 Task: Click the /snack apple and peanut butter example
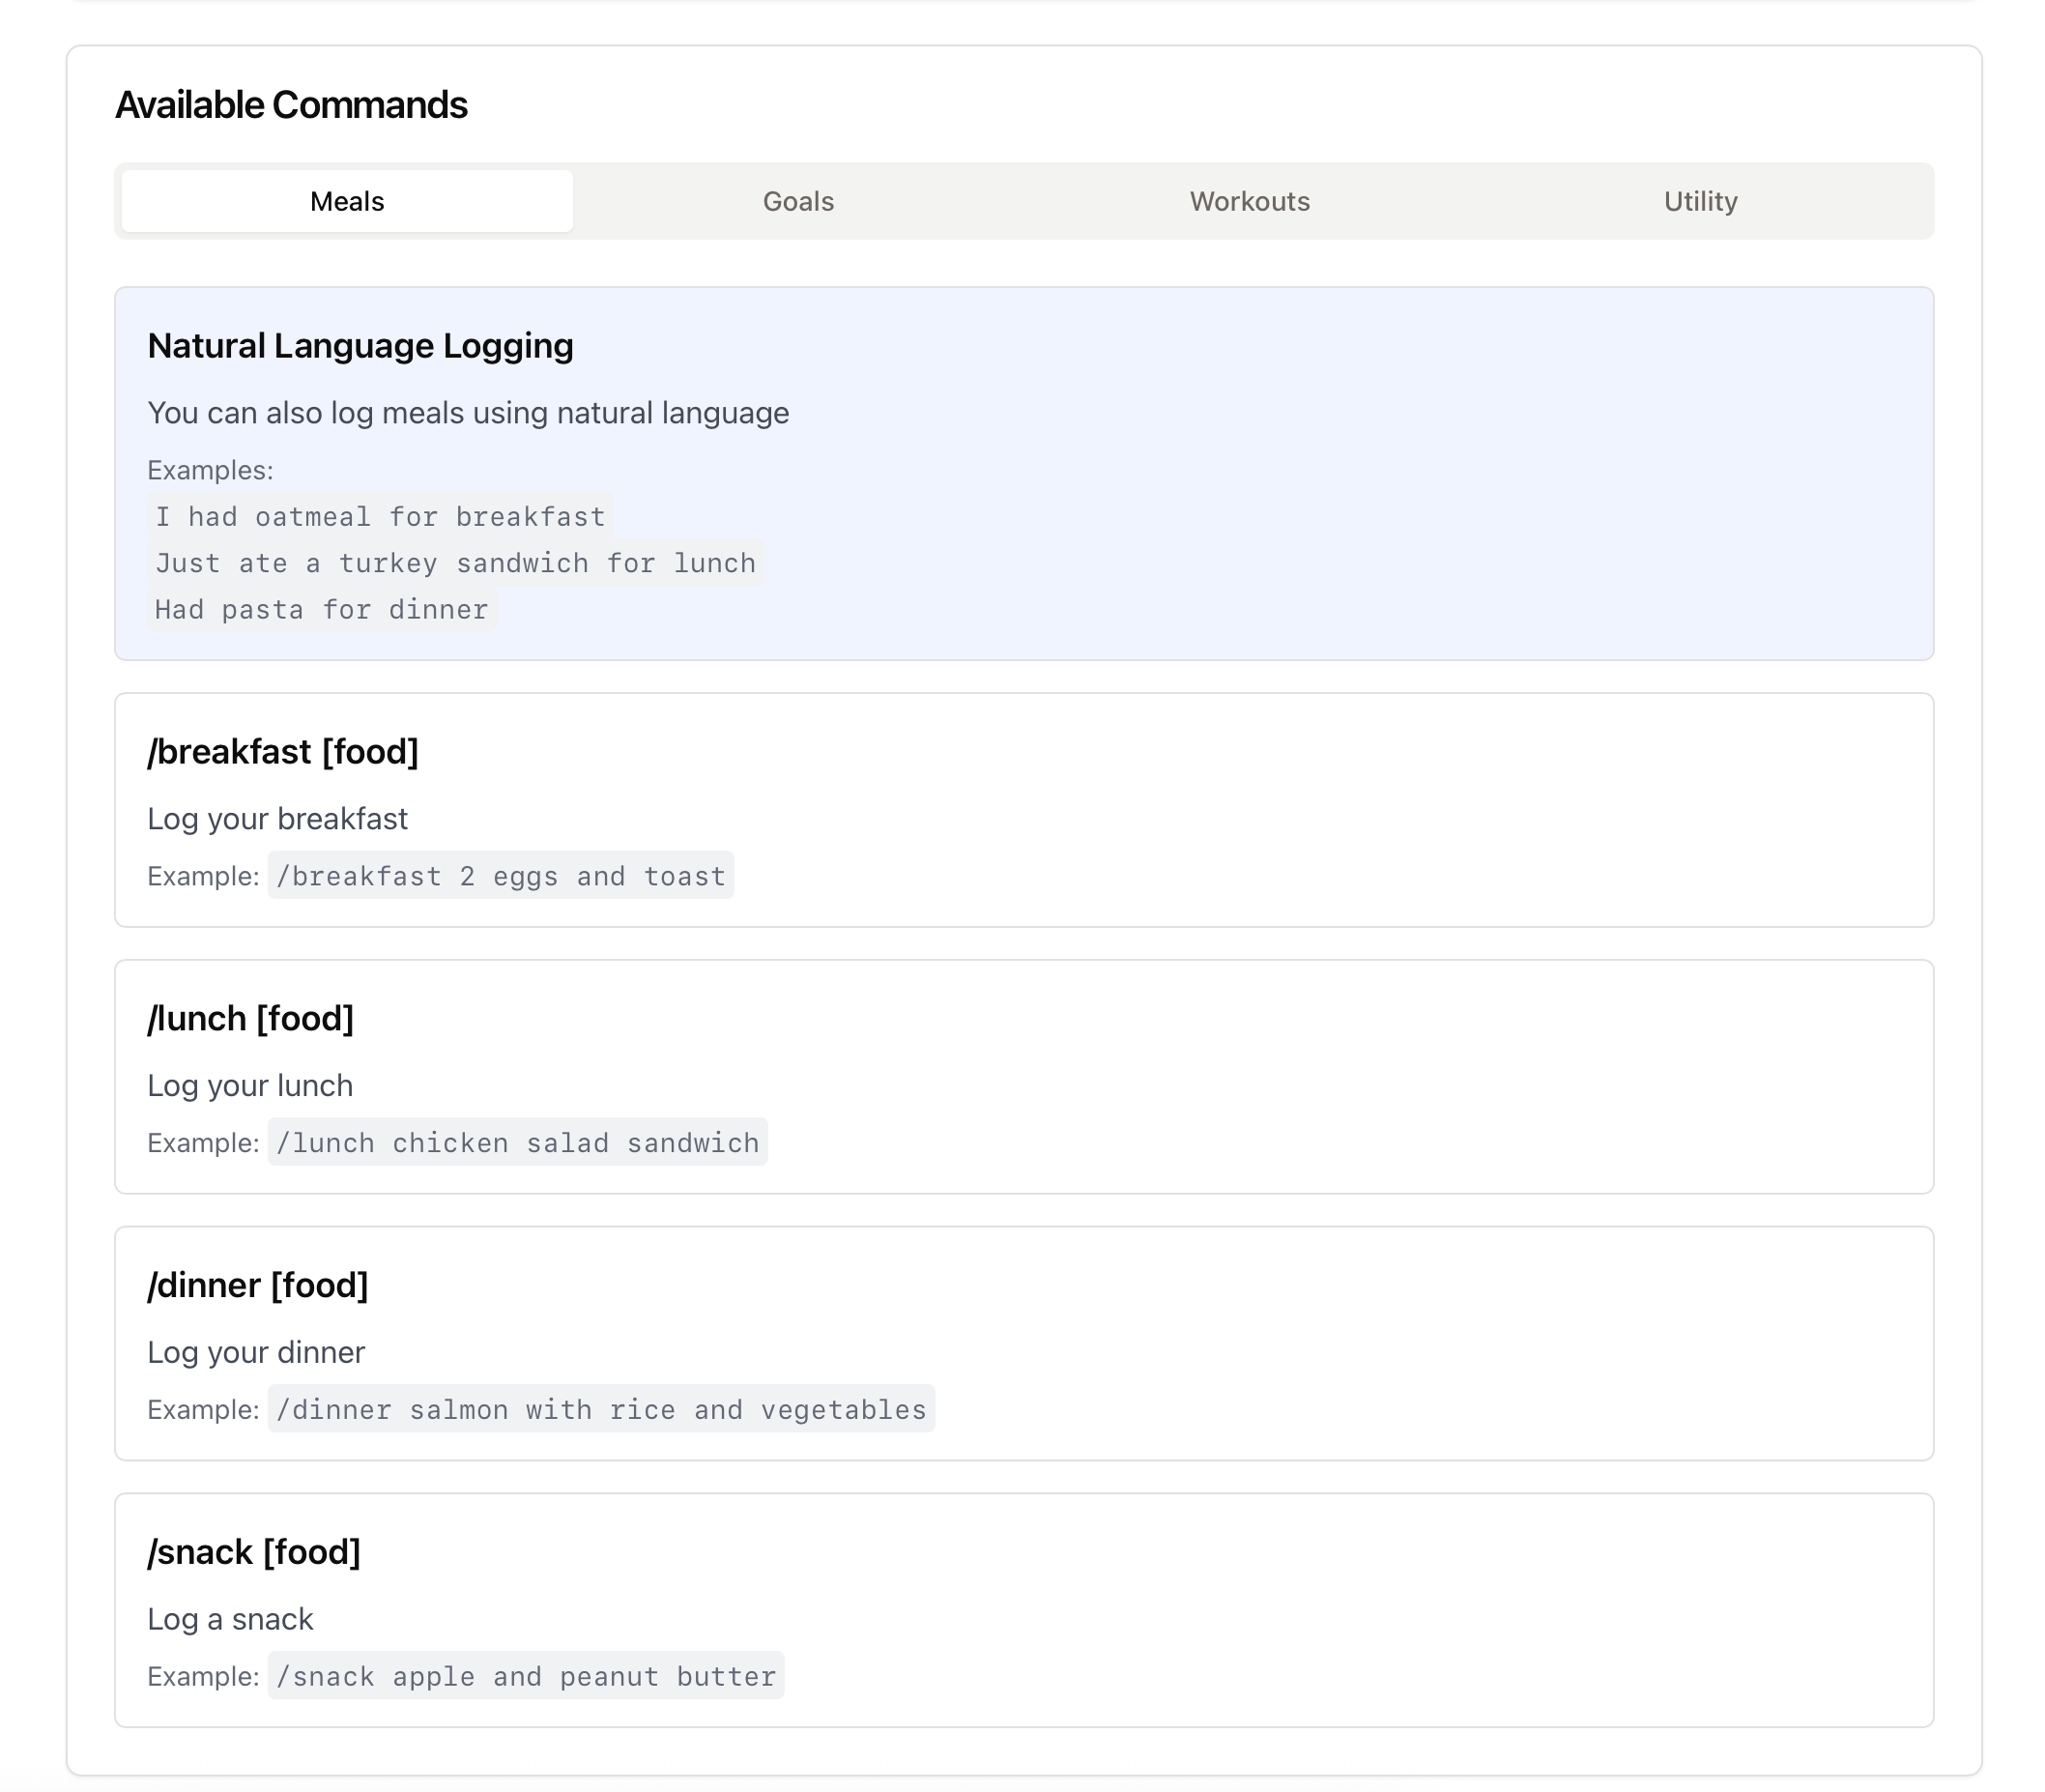click(526, 1676)
